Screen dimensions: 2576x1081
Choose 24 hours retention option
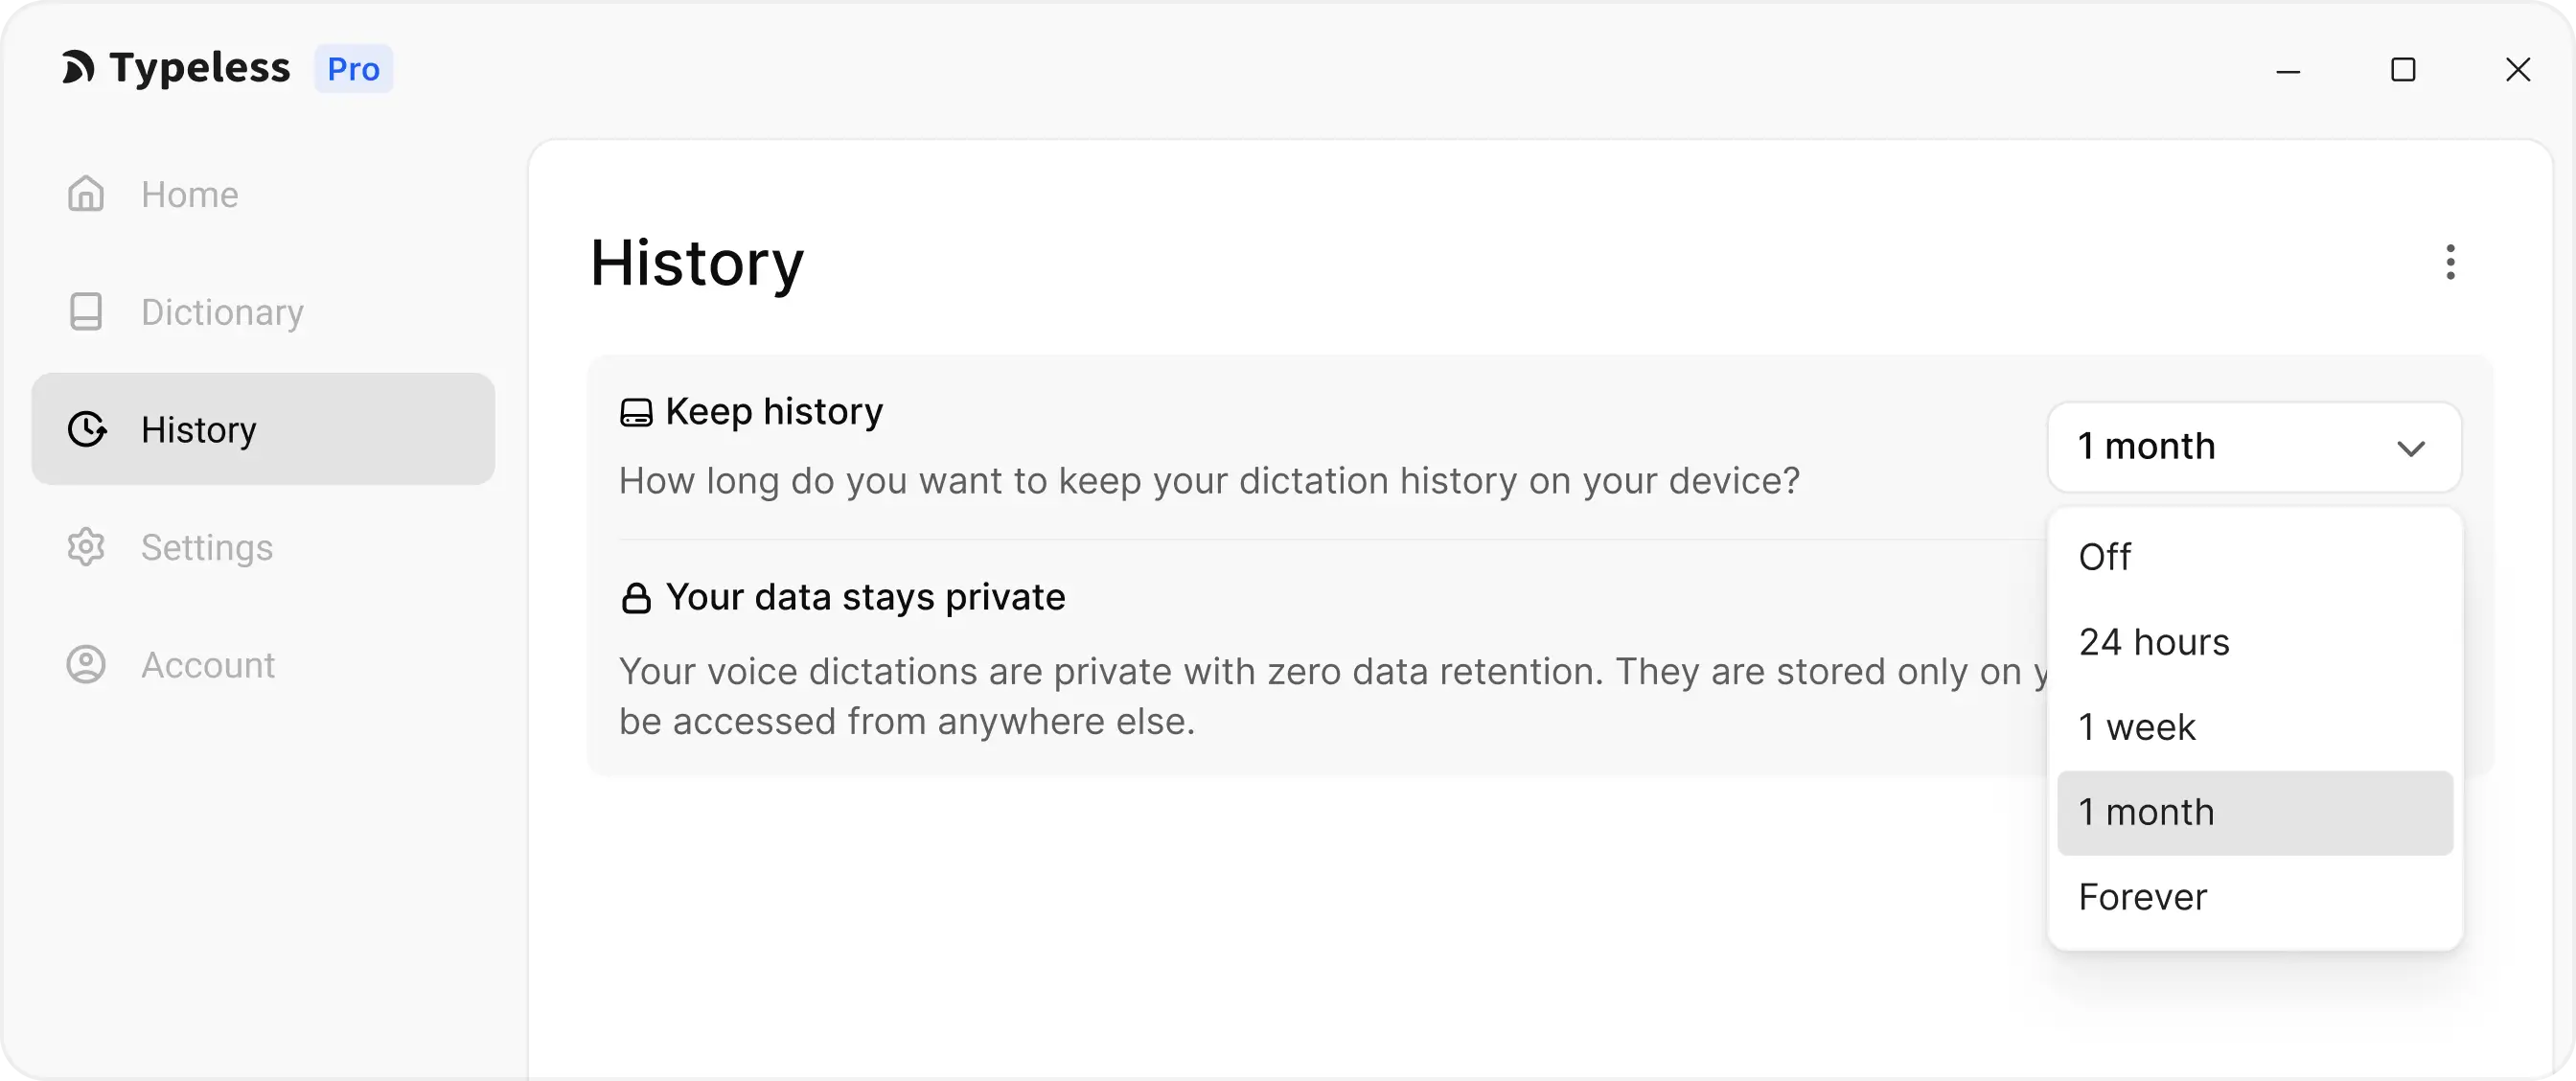point(2154,642)
